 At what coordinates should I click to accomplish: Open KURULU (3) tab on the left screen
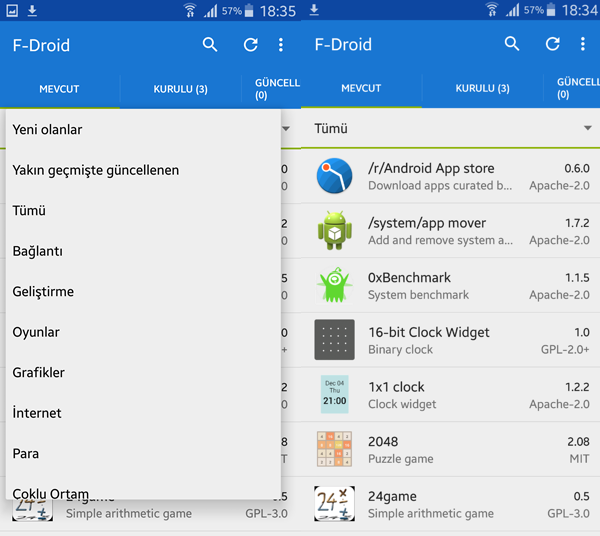coord(180,89)
